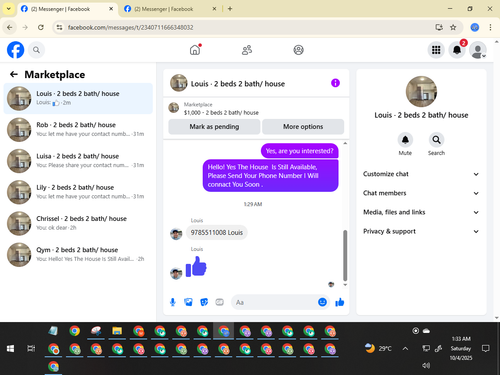Search in conversation using the magnifier icon
Image resolution: width=500 pixels, height=375 pixels.
click(436, 140)
